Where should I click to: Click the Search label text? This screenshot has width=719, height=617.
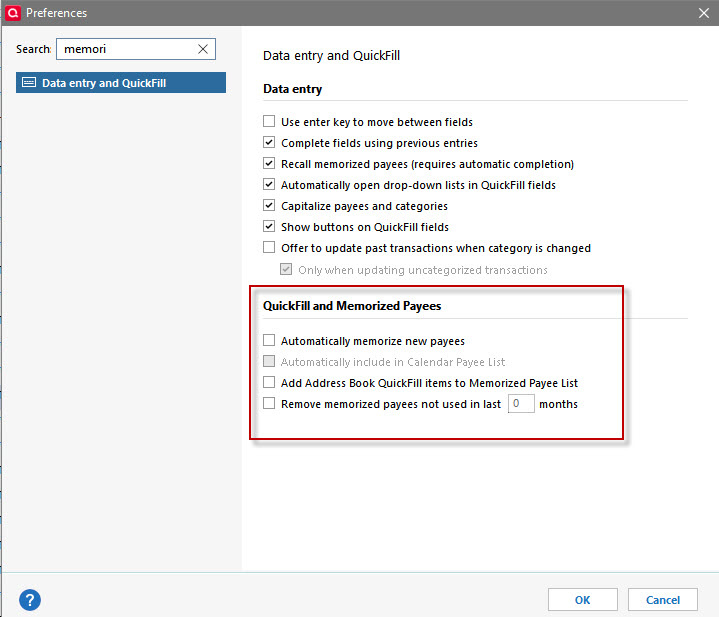pos(33,49)
